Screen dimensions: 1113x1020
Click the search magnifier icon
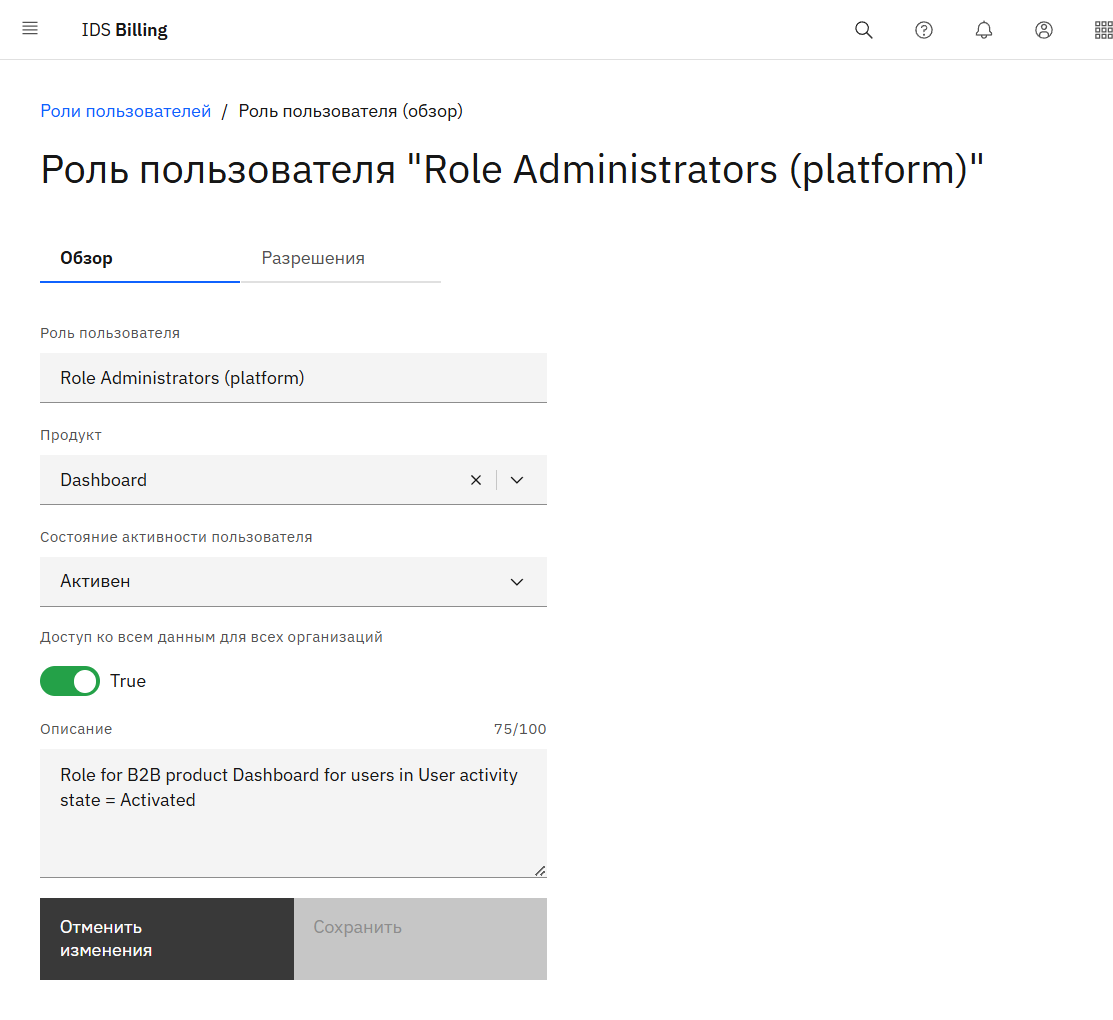864,30
